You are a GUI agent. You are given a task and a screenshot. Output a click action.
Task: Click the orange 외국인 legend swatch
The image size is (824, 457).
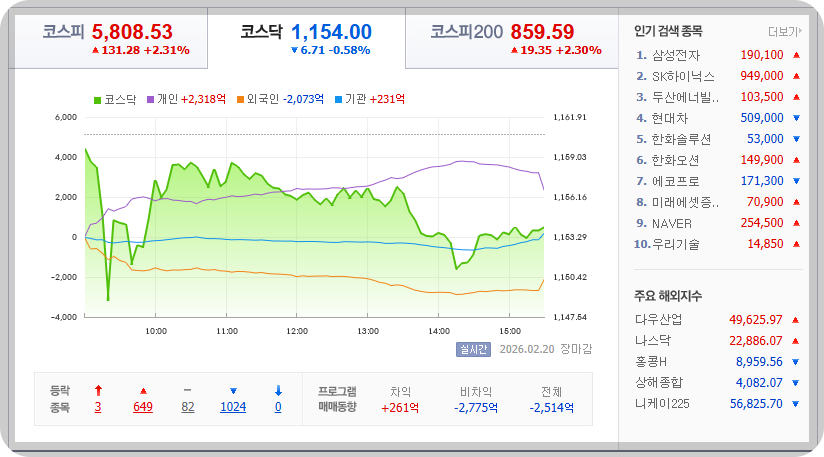240,99
